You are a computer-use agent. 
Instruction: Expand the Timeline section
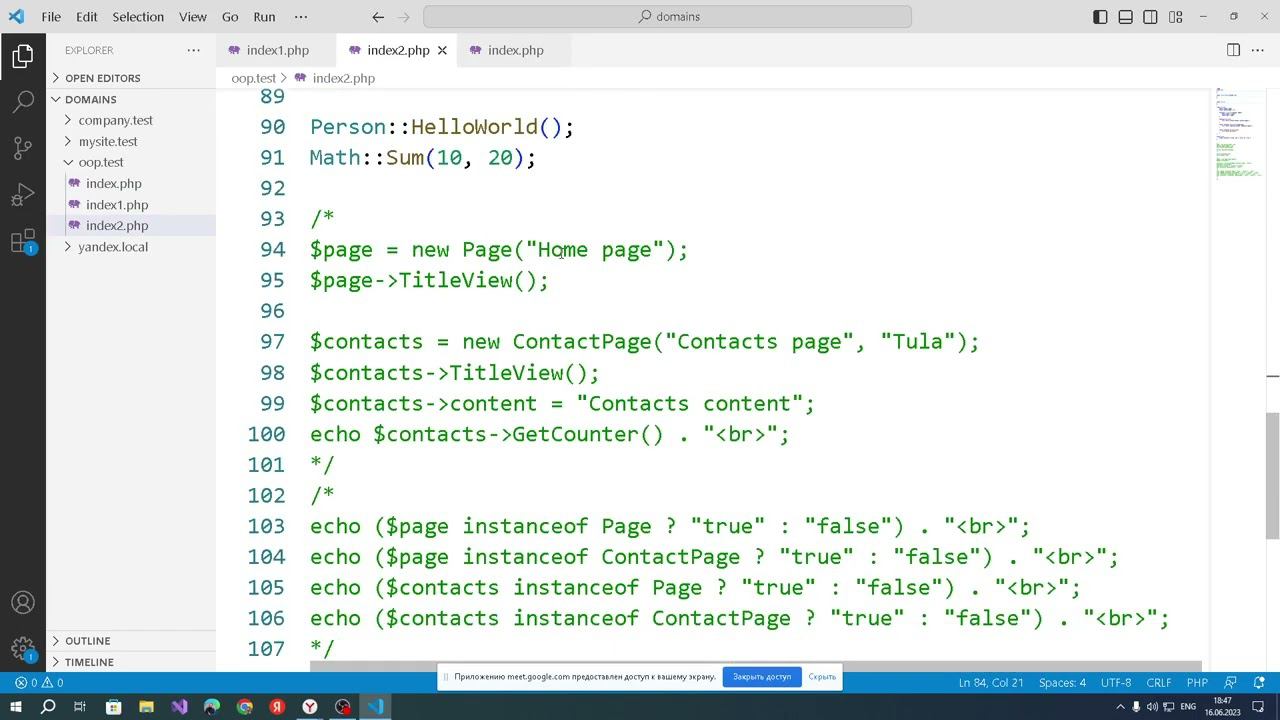point(131,662)
